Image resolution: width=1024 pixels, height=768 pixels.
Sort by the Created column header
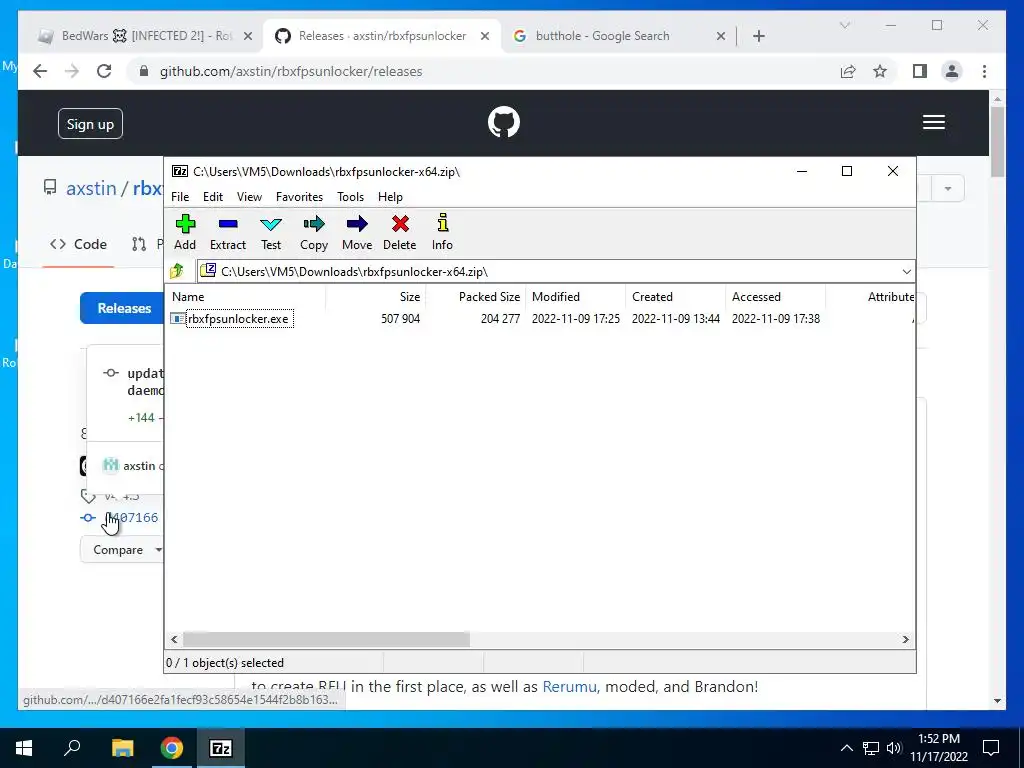pos(675,296)
